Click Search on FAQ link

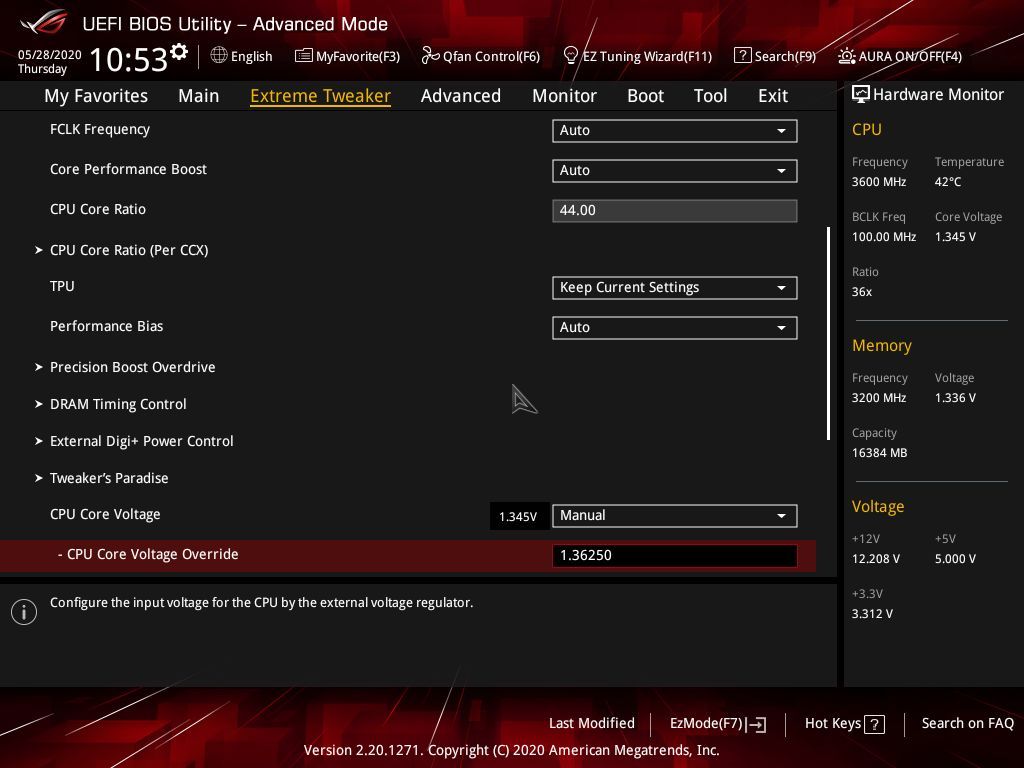967,724
